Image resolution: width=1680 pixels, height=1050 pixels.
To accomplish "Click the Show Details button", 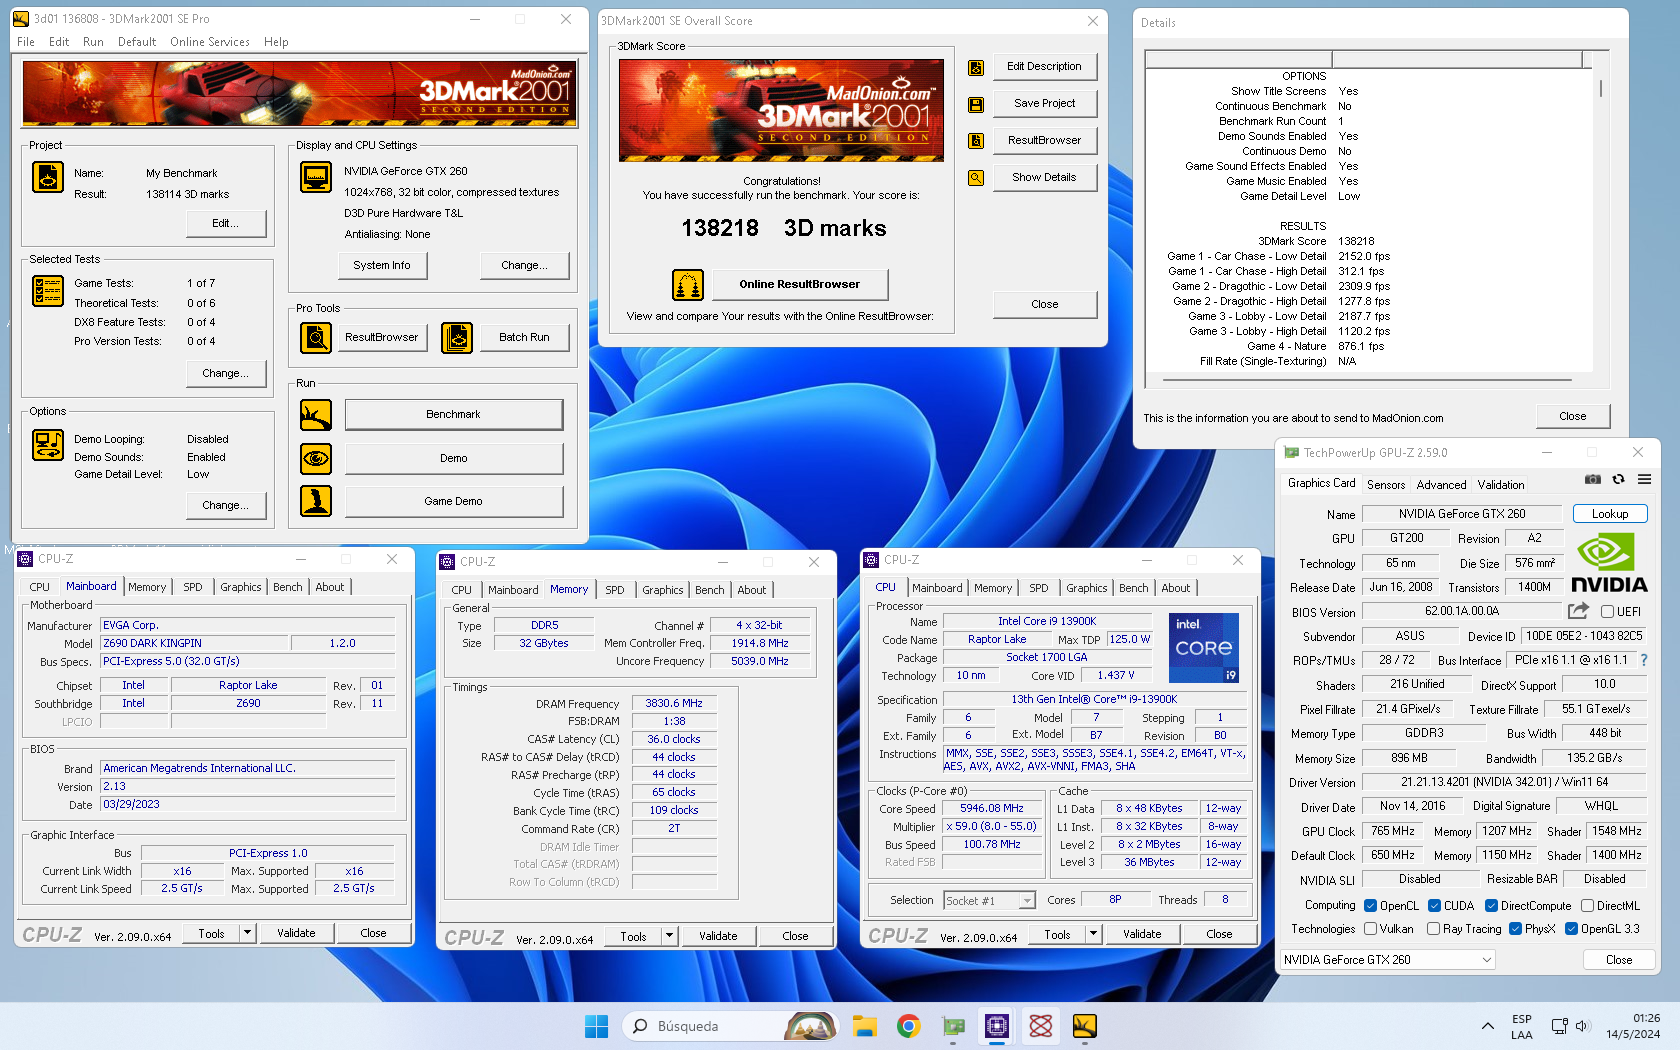I will click(x=1044, y=178).
